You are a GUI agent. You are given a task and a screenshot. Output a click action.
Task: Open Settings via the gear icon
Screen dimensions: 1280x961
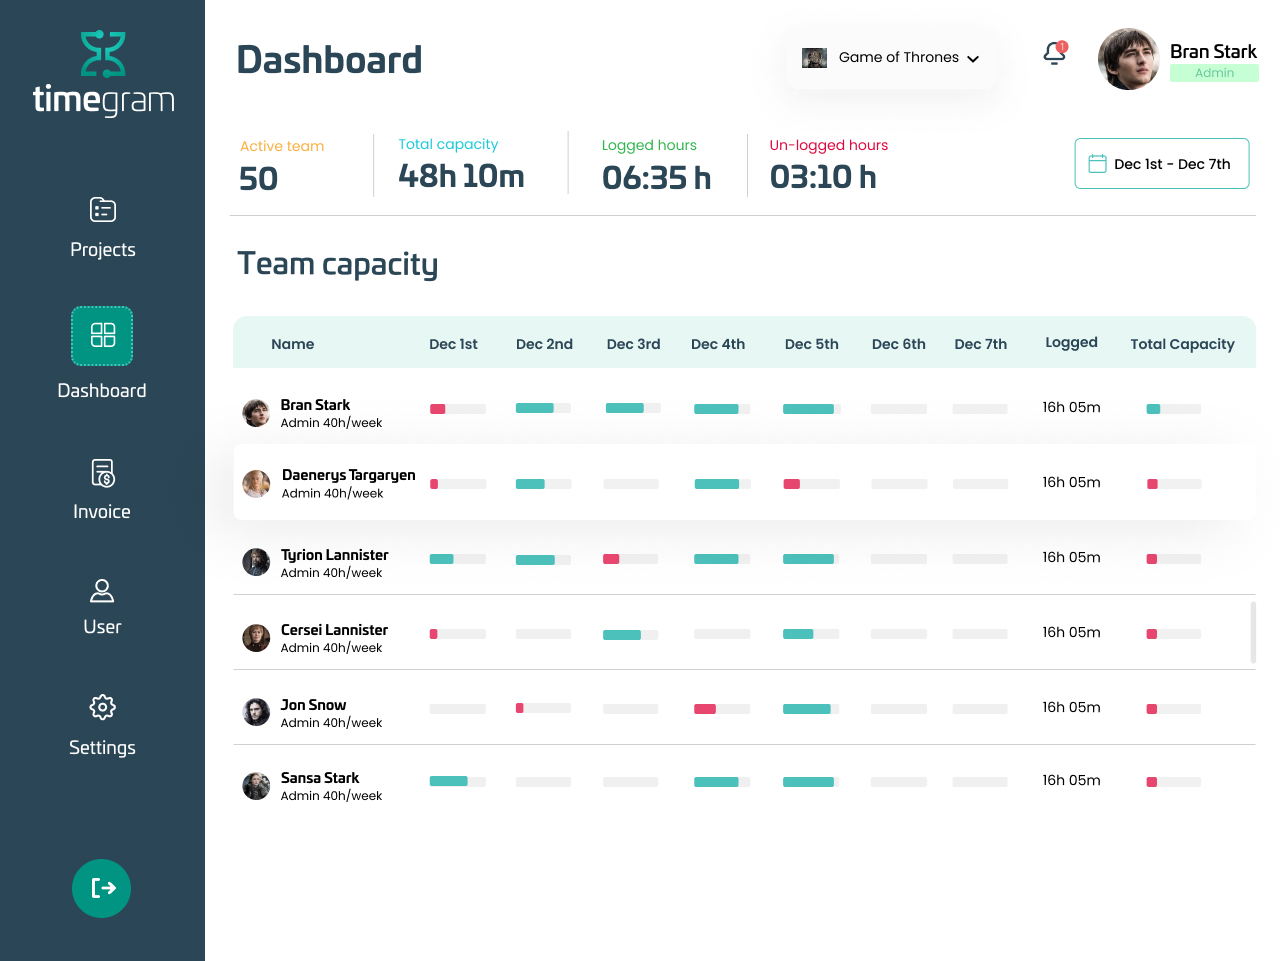[102, 707]
